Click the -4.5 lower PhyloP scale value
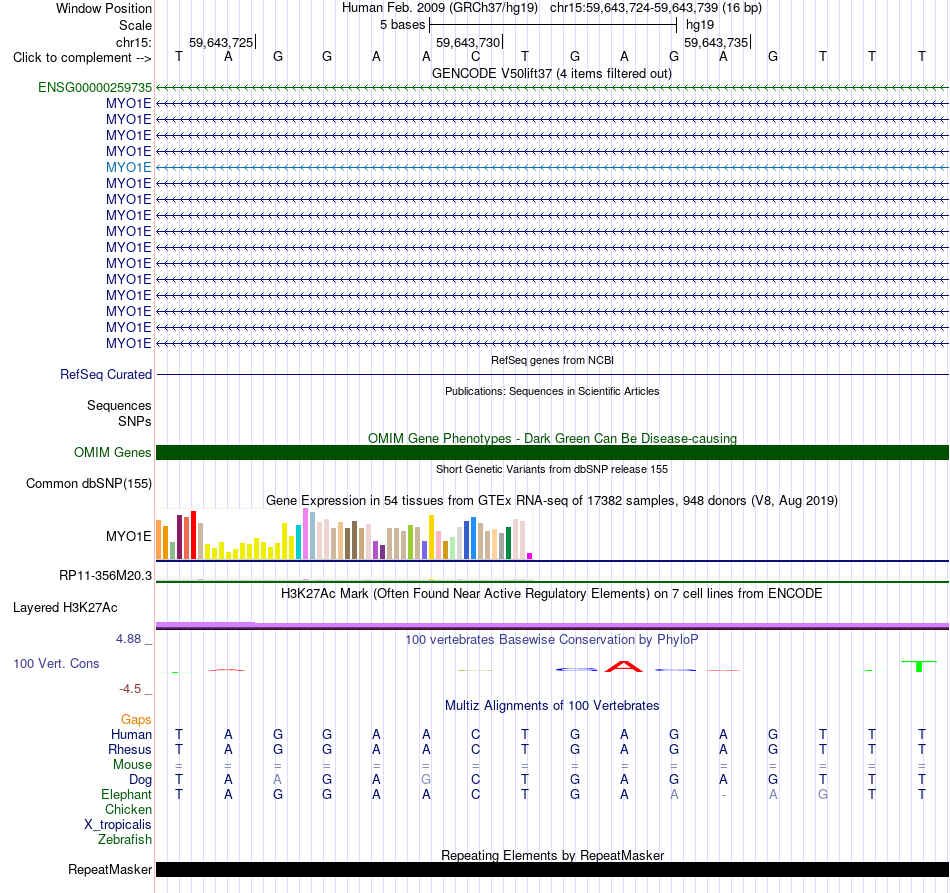Image resolution: width=950 pixels, height=893 pixels. pos(130,689)
